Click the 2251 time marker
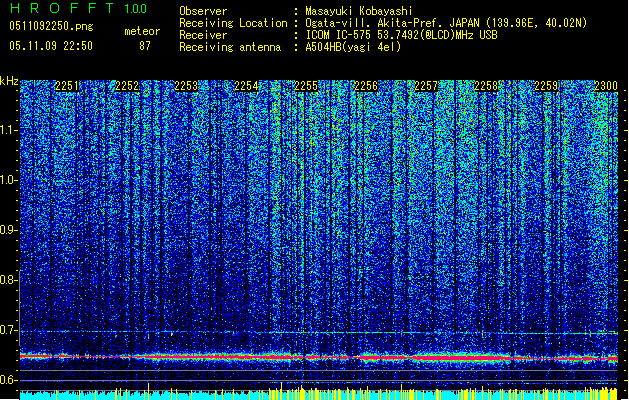The width and height of the screenshot is (629, 400). pyautogui.click(x=67, y=86)
